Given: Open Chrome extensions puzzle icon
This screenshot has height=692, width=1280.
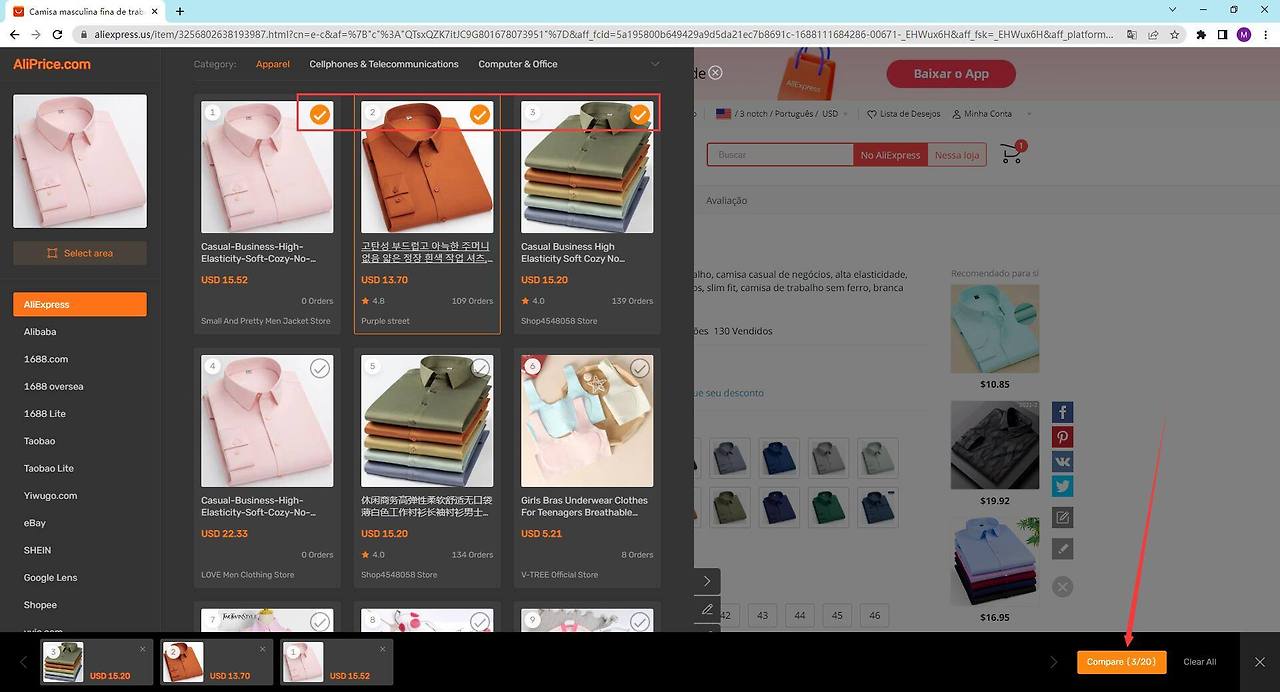Looking at the screenshot, I should click(x=1201, y=34).
